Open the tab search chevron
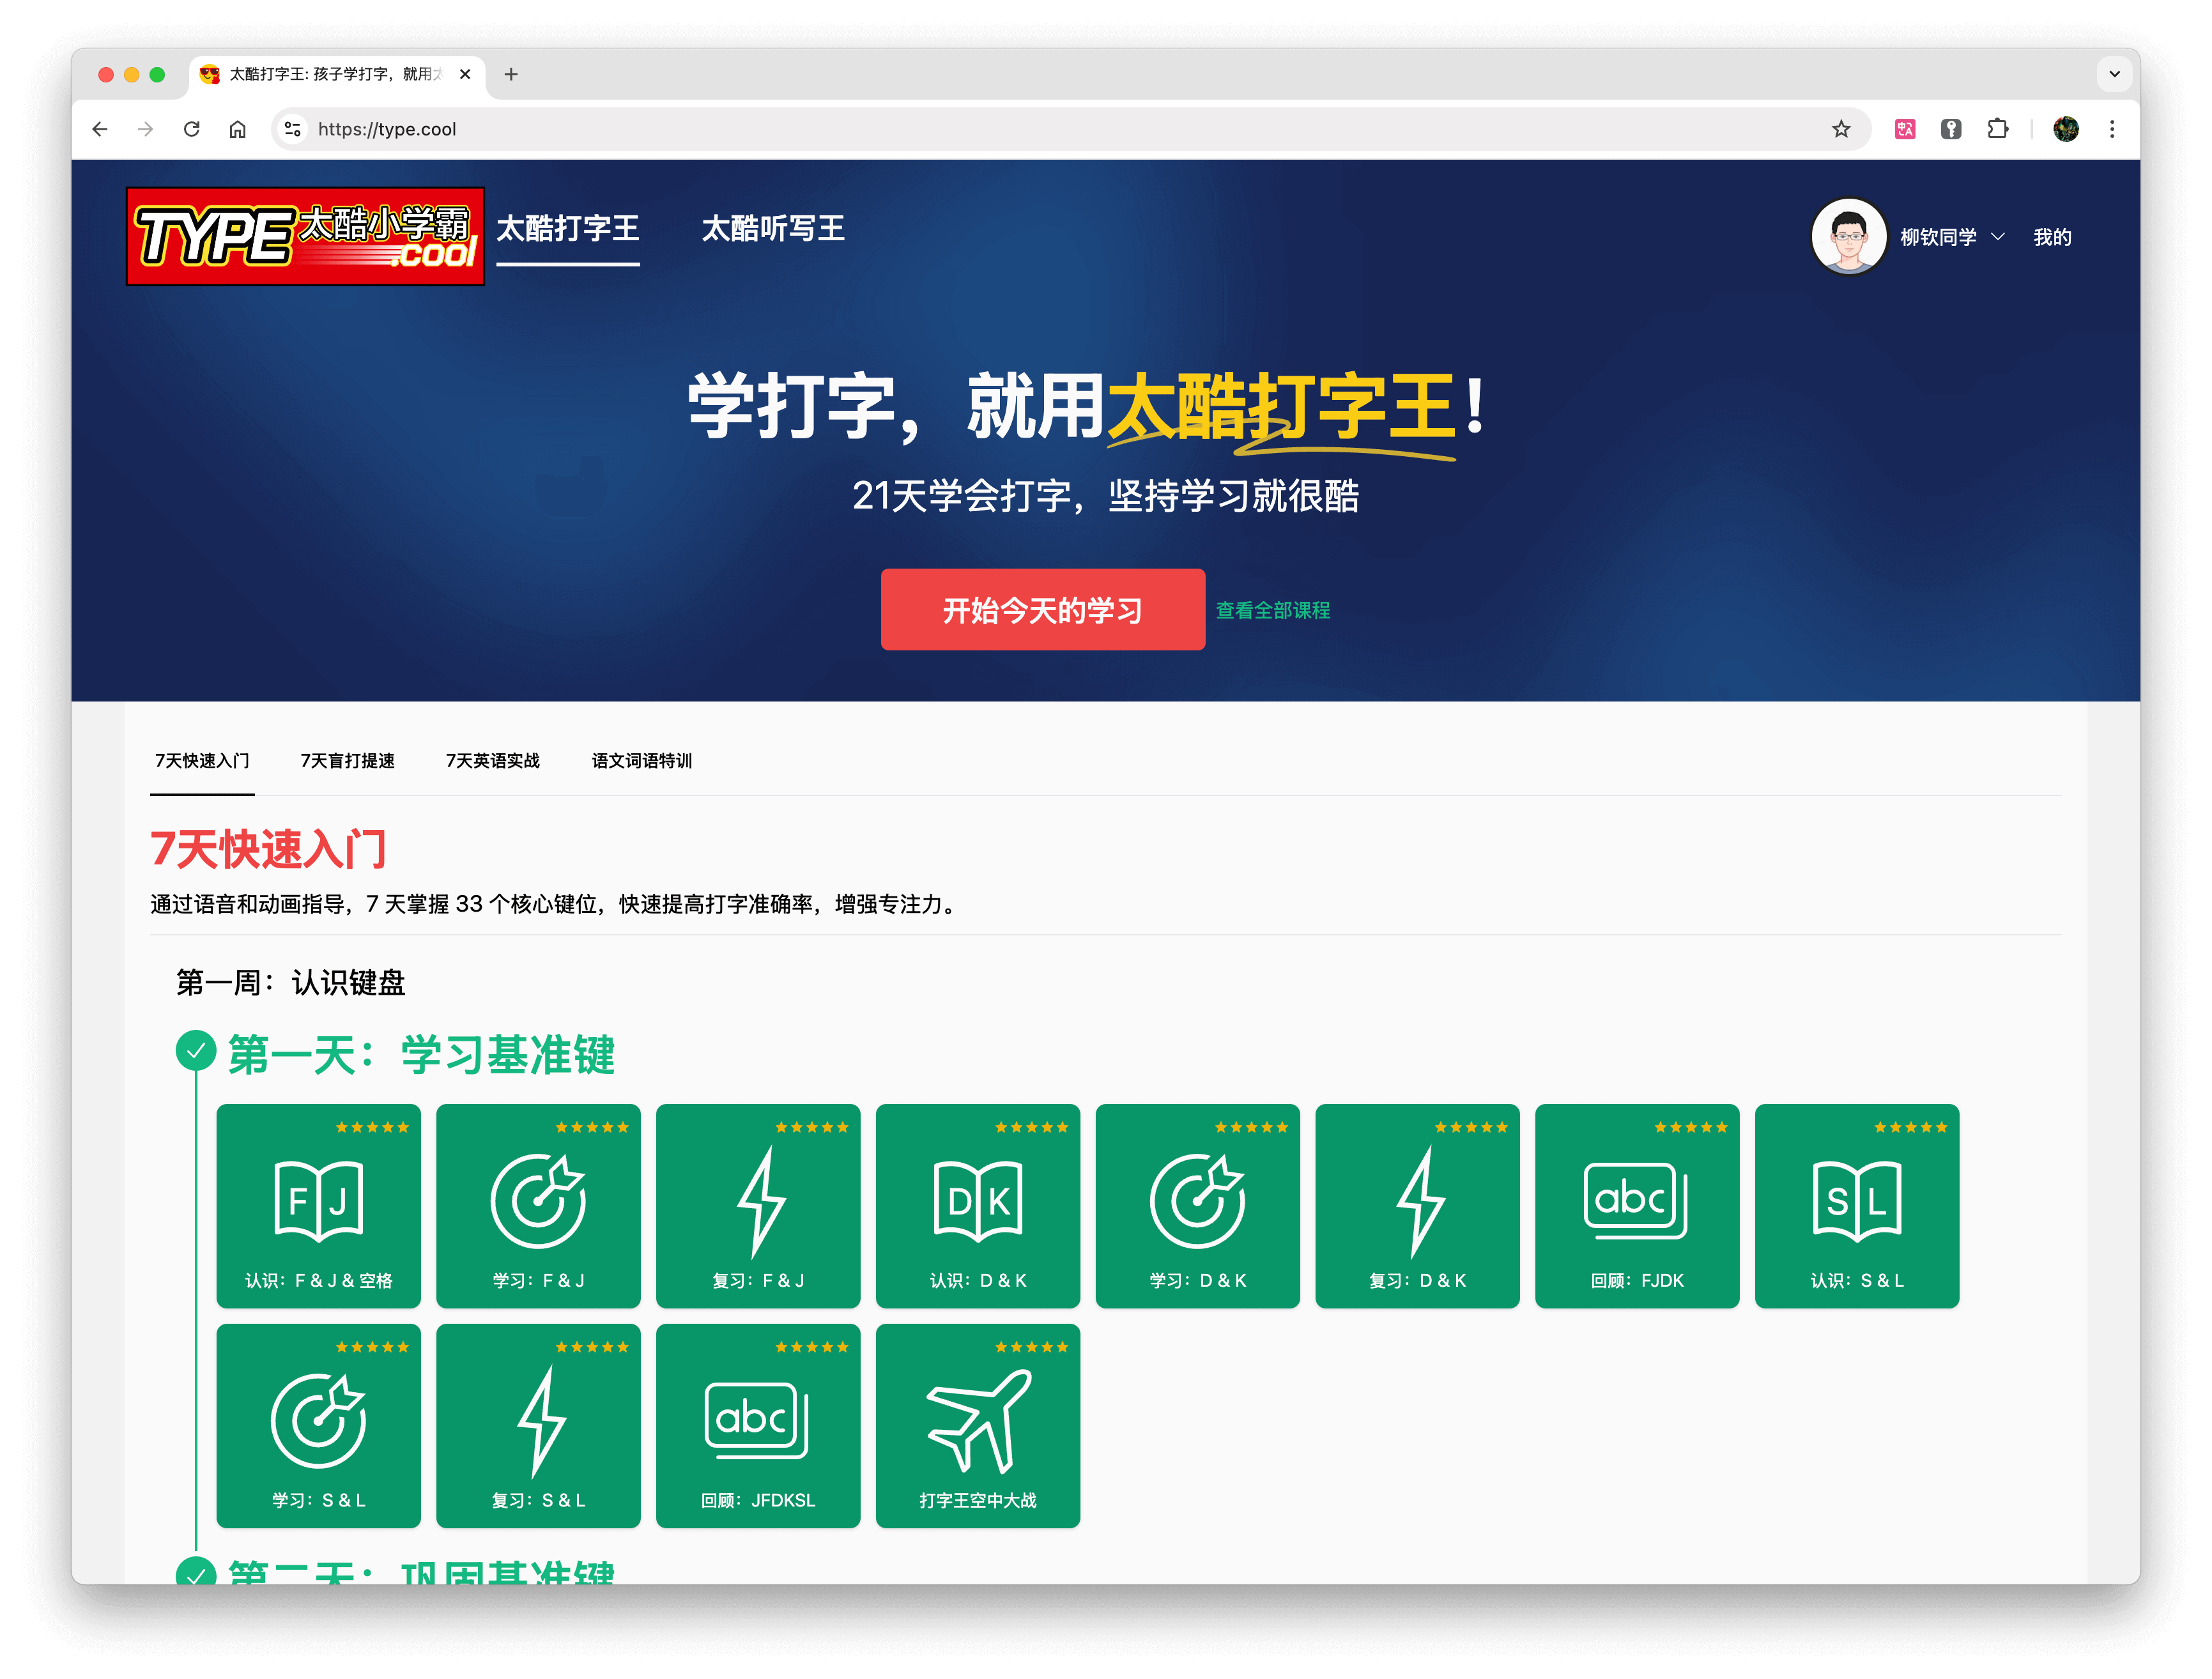 tap(2114, 74)
